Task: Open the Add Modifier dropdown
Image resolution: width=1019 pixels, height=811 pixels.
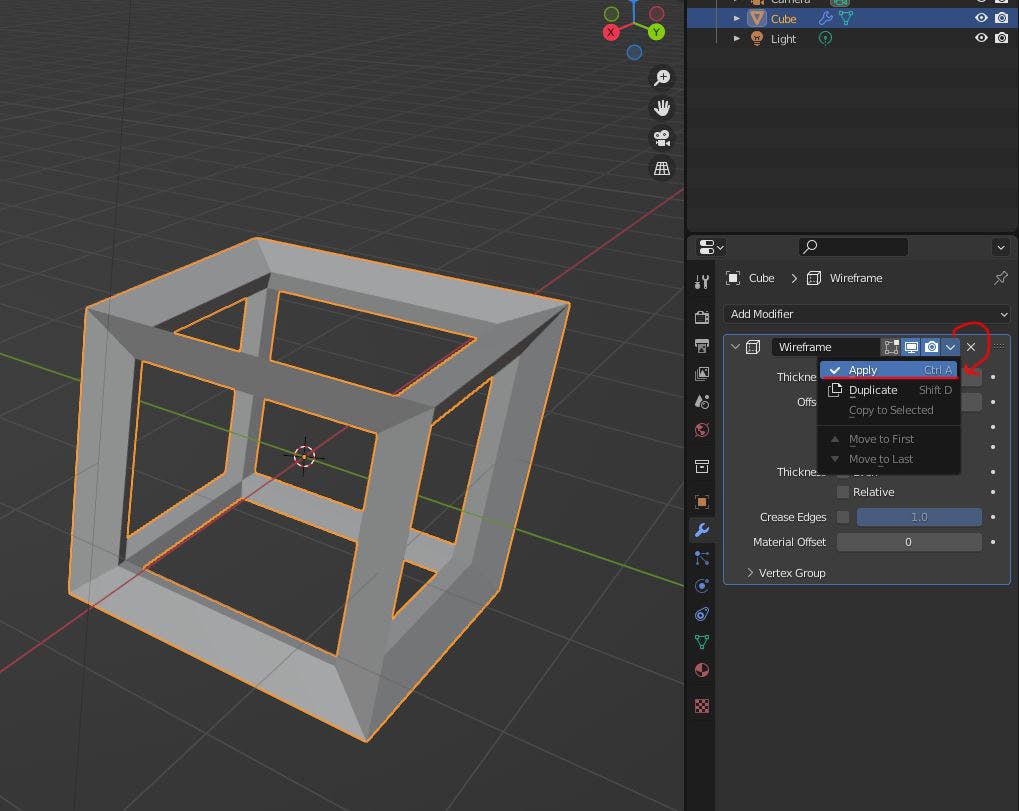Action: pyautogui.click(x=866, y=314)
